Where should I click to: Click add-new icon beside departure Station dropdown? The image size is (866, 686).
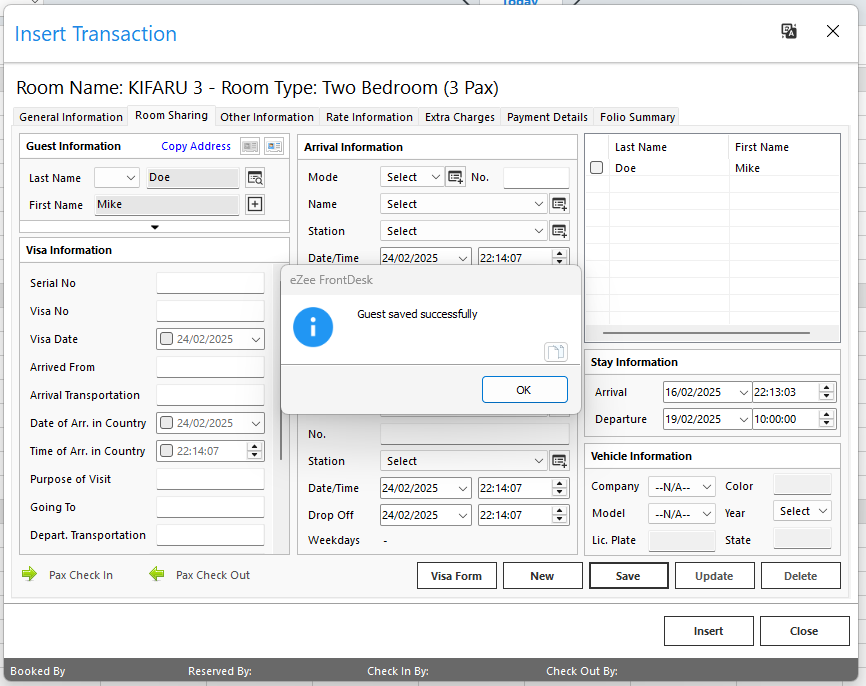click(559, 461)
